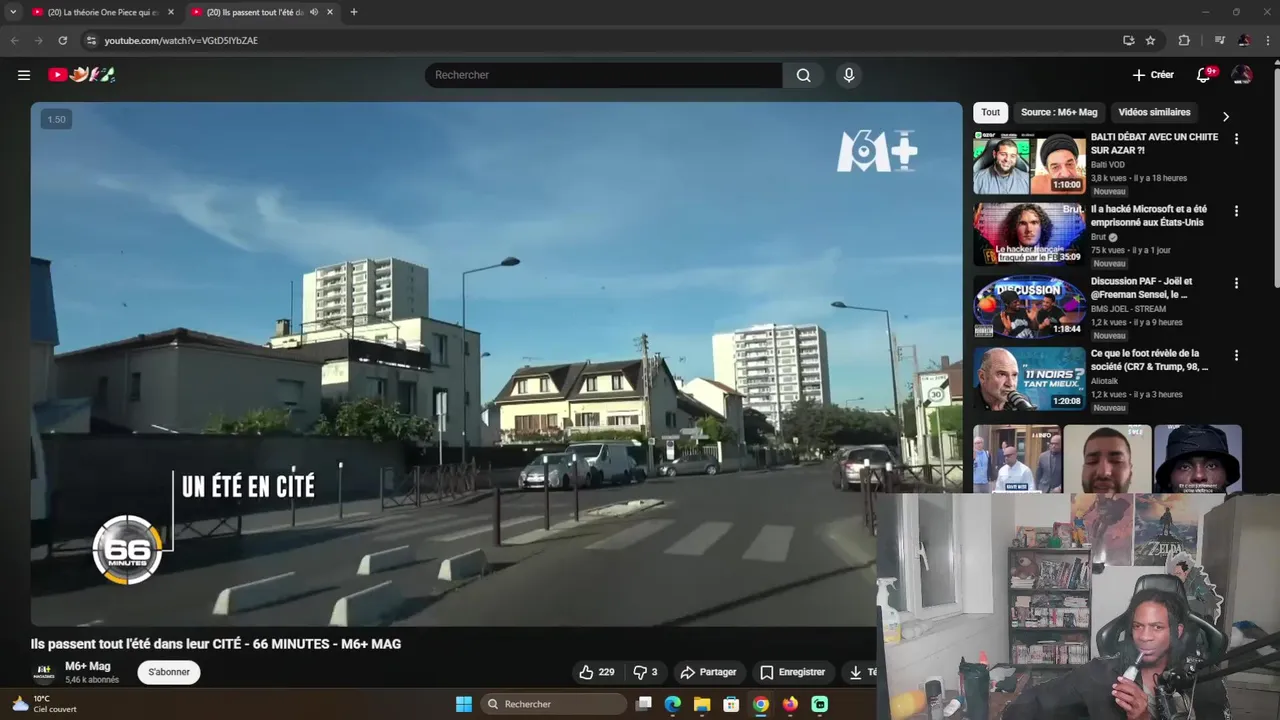Open Firefox from the taskbar

[790, 704]
